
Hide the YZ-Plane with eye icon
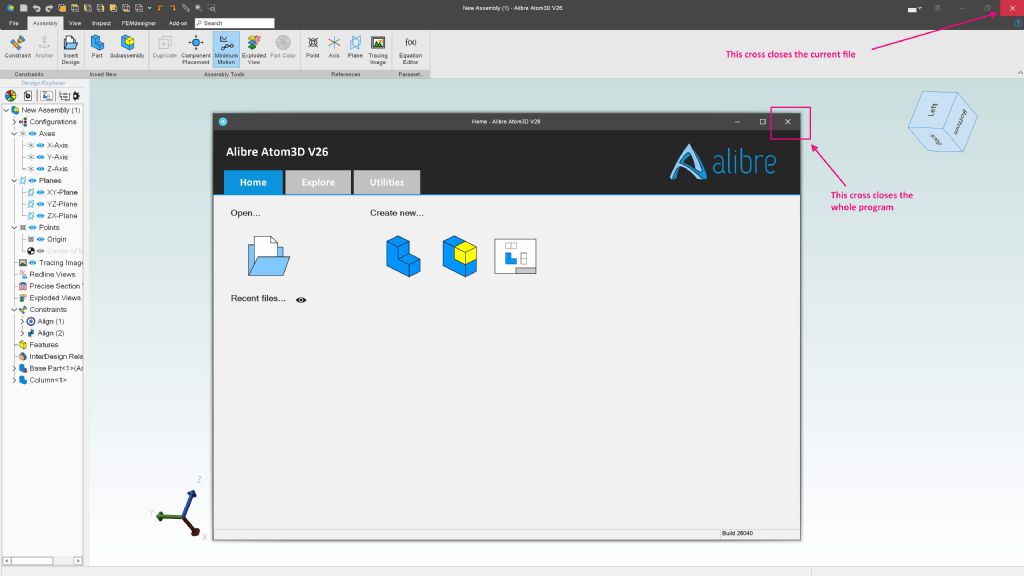coord(40,204)
